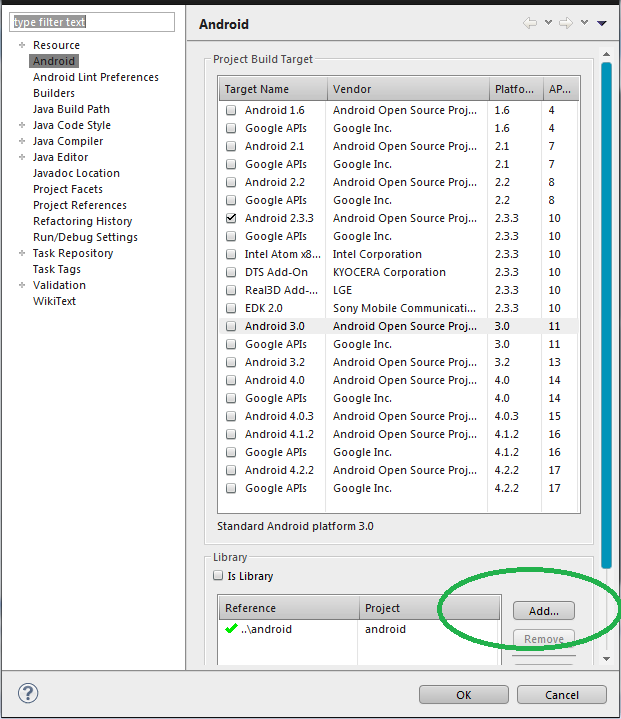Expand the Java Code Style node
621x719 pixels.
[22, 125]
